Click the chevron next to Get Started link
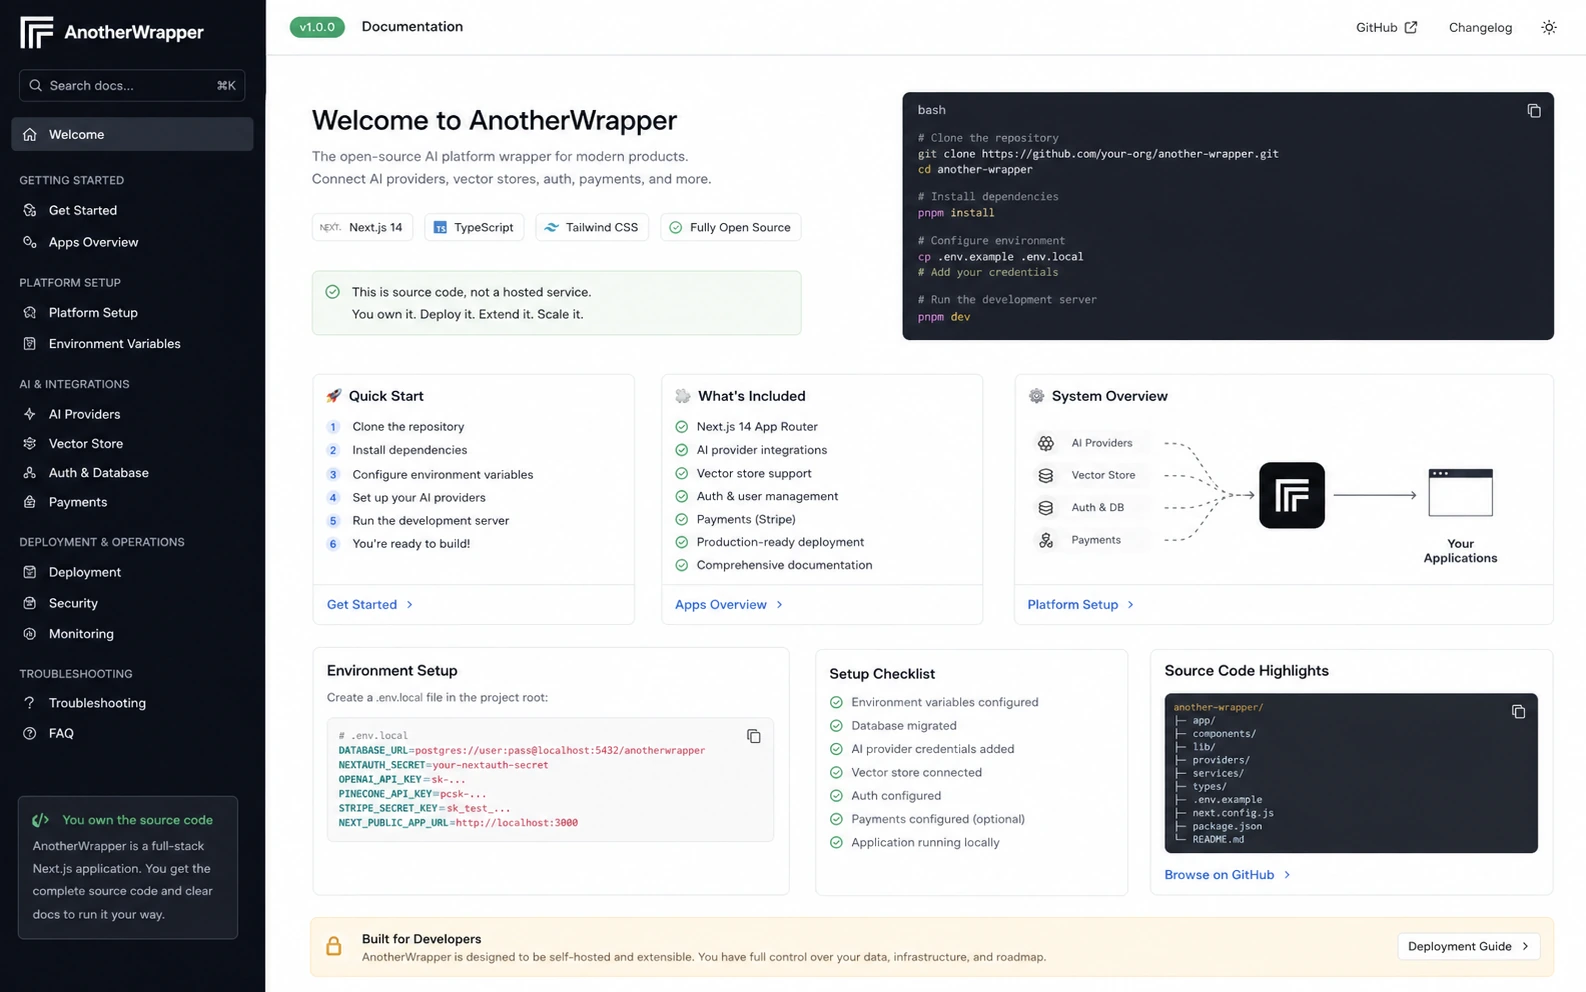The height and width of the screenshot is (992, 1586). point(410,605)
